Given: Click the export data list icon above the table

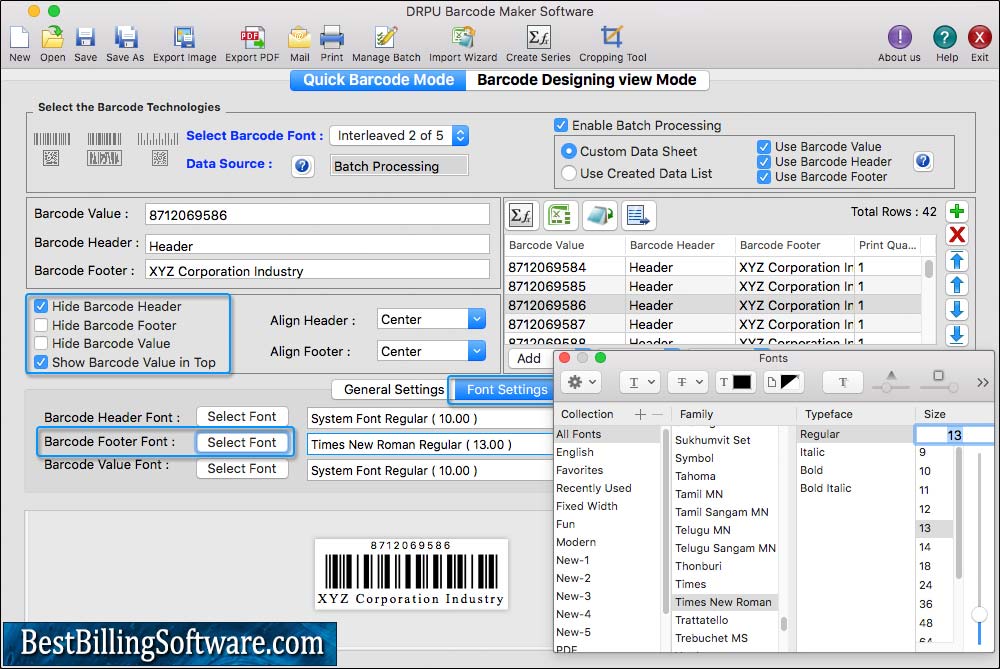Looking at the screenshot, I should (x=638, y=216).
